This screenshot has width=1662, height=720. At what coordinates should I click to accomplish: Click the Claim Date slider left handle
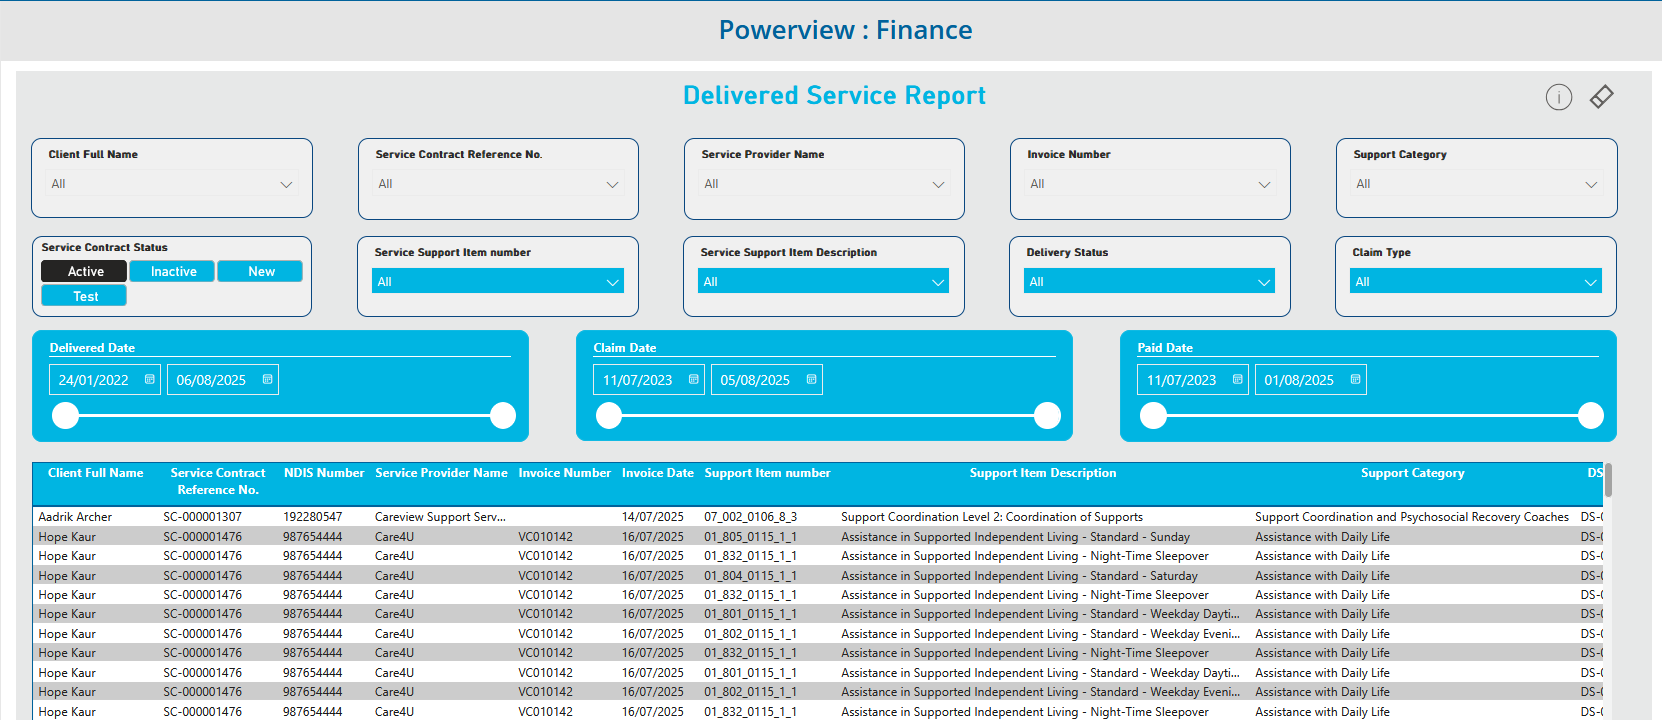pyautogui.click(x=609, y=415)
